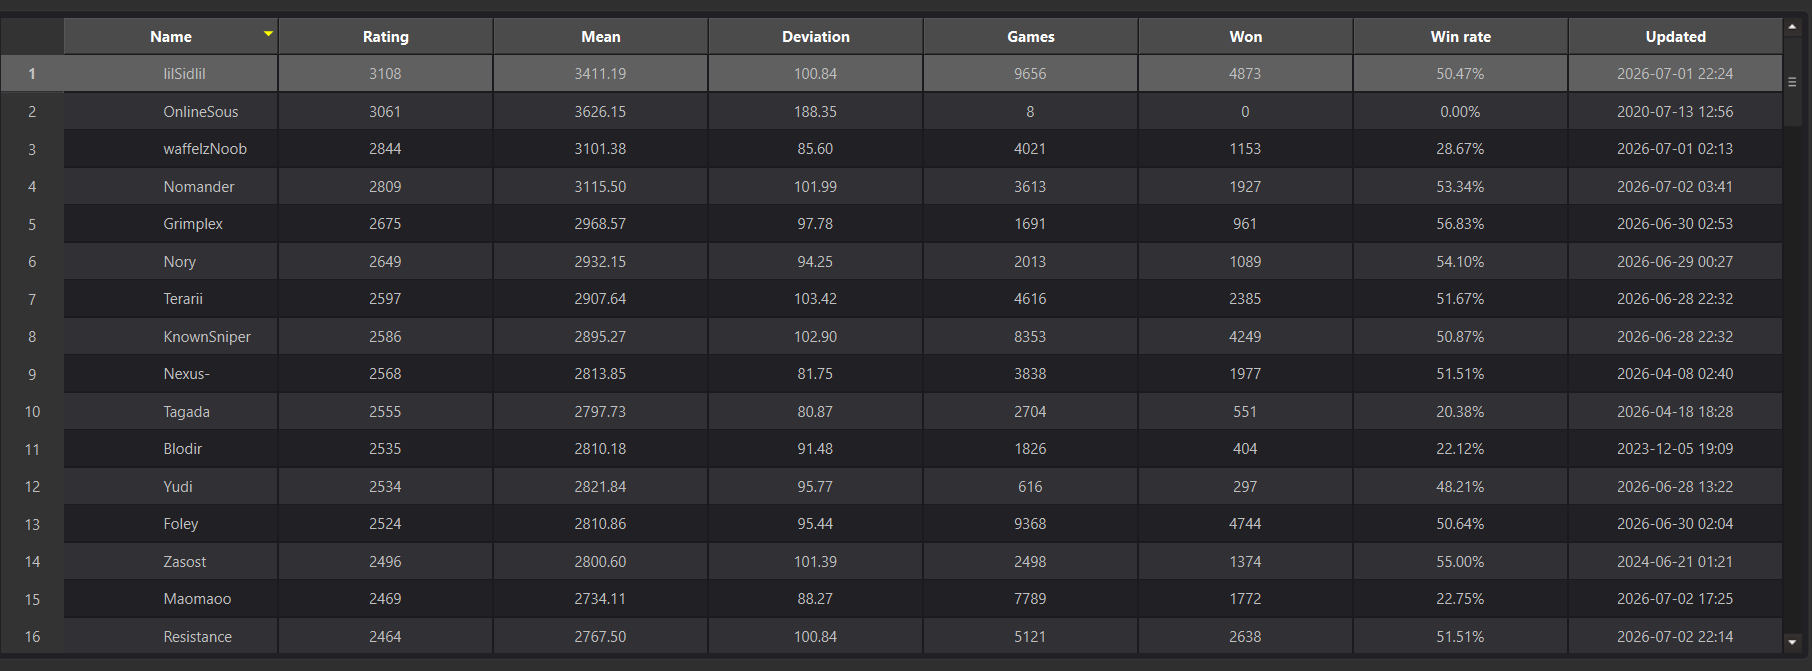Image resolution: width=1812 pixels, height=671 pixels.
Task: Sort table by Deviation column
Action: point(816,36)
